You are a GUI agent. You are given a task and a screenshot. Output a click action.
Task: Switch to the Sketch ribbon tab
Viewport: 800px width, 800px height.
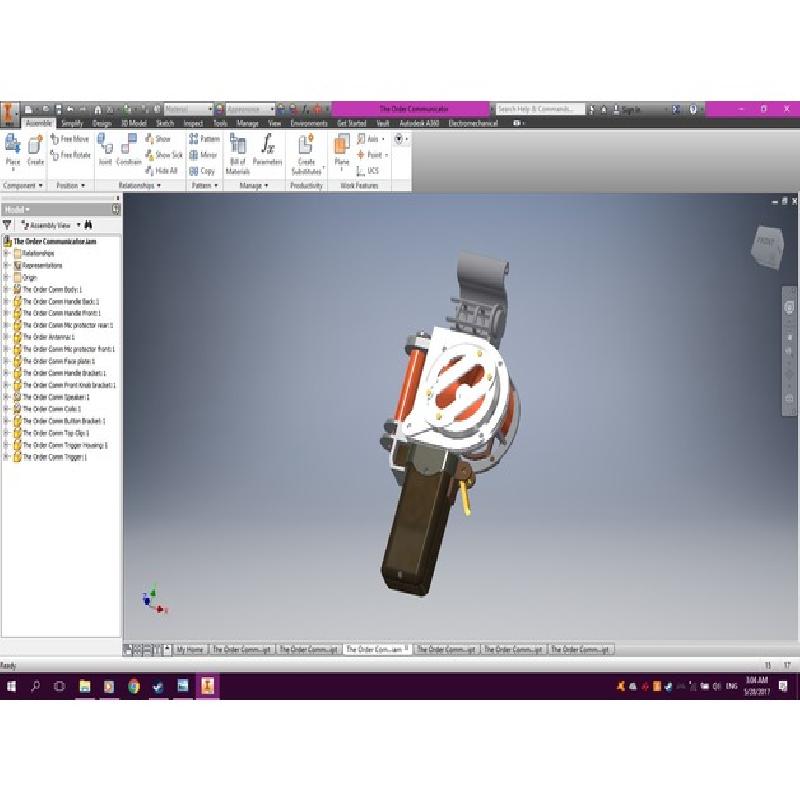165,123
